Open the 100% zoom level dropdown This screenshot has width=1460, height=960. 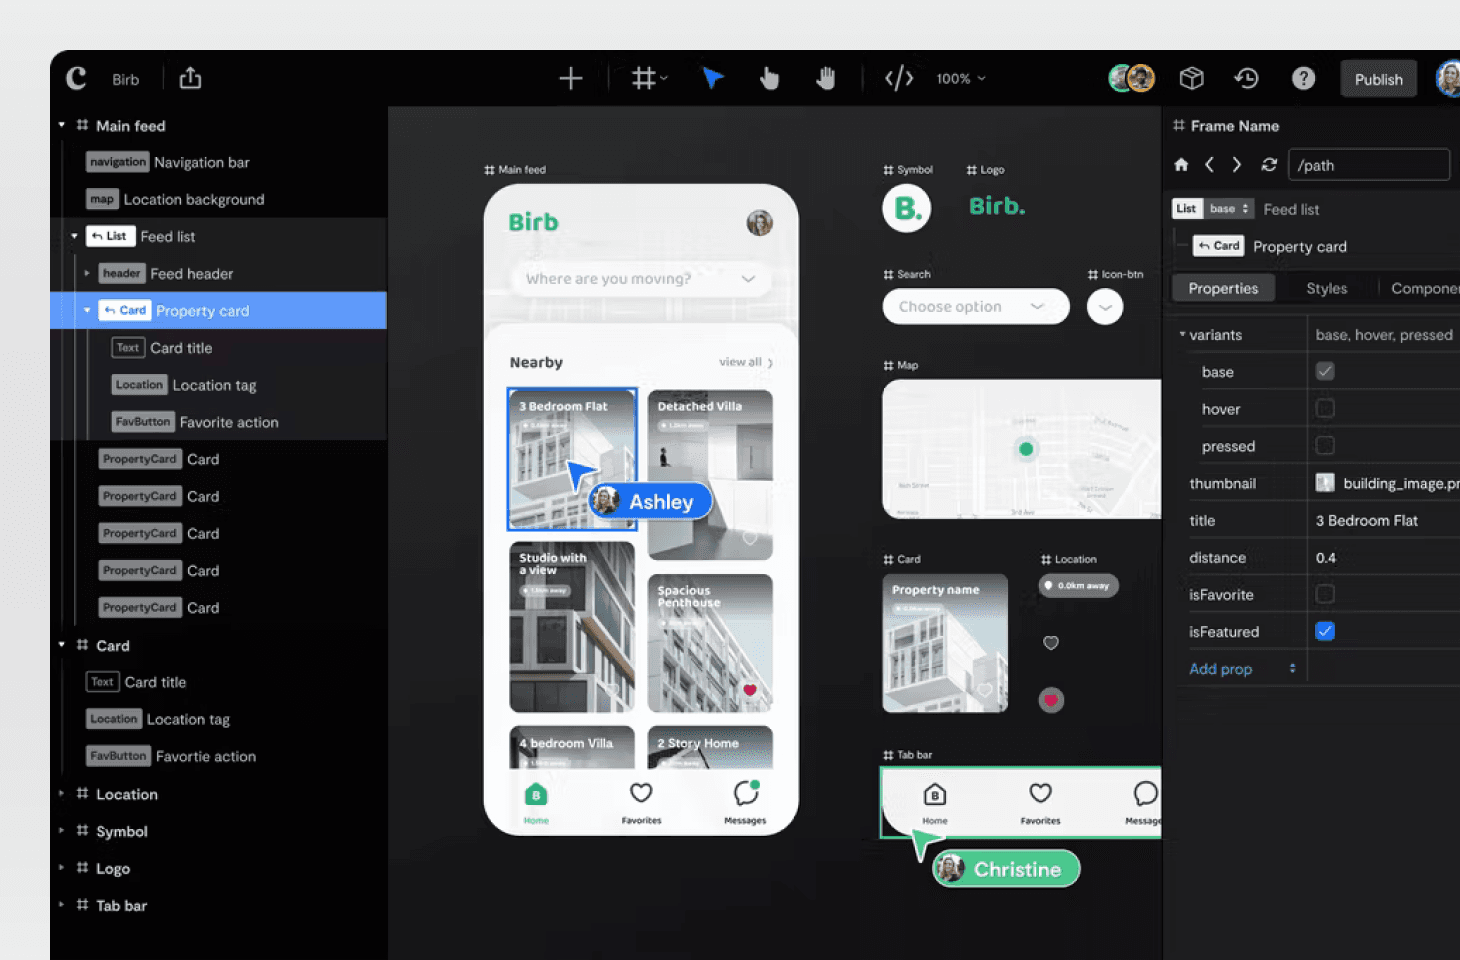click(x=960, y=78)
